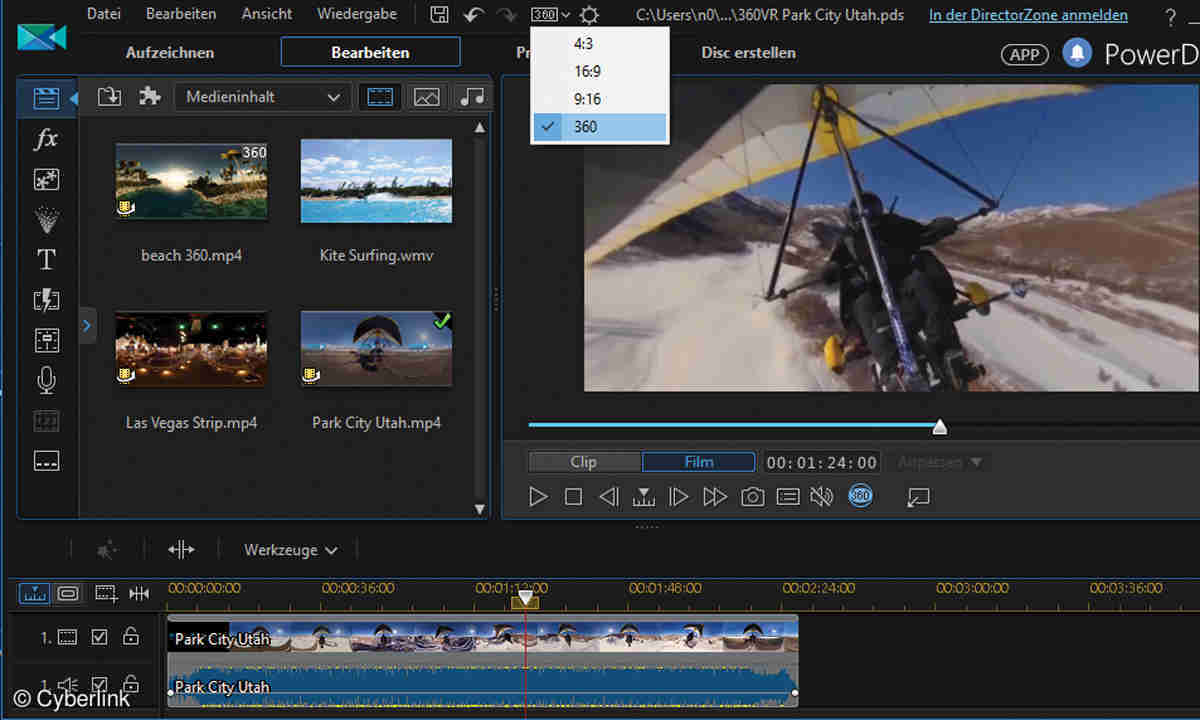This screenshot has width=1200, height=720.
Task: Select the Partikelraum icon in sidebar
Action: pos(46,219)
